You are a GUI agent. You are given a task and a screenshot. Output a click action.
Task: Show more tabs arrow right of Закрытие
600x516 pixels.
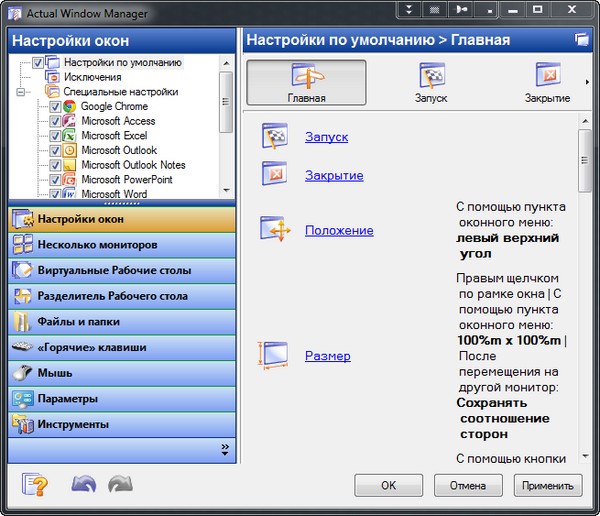point(587,82)
